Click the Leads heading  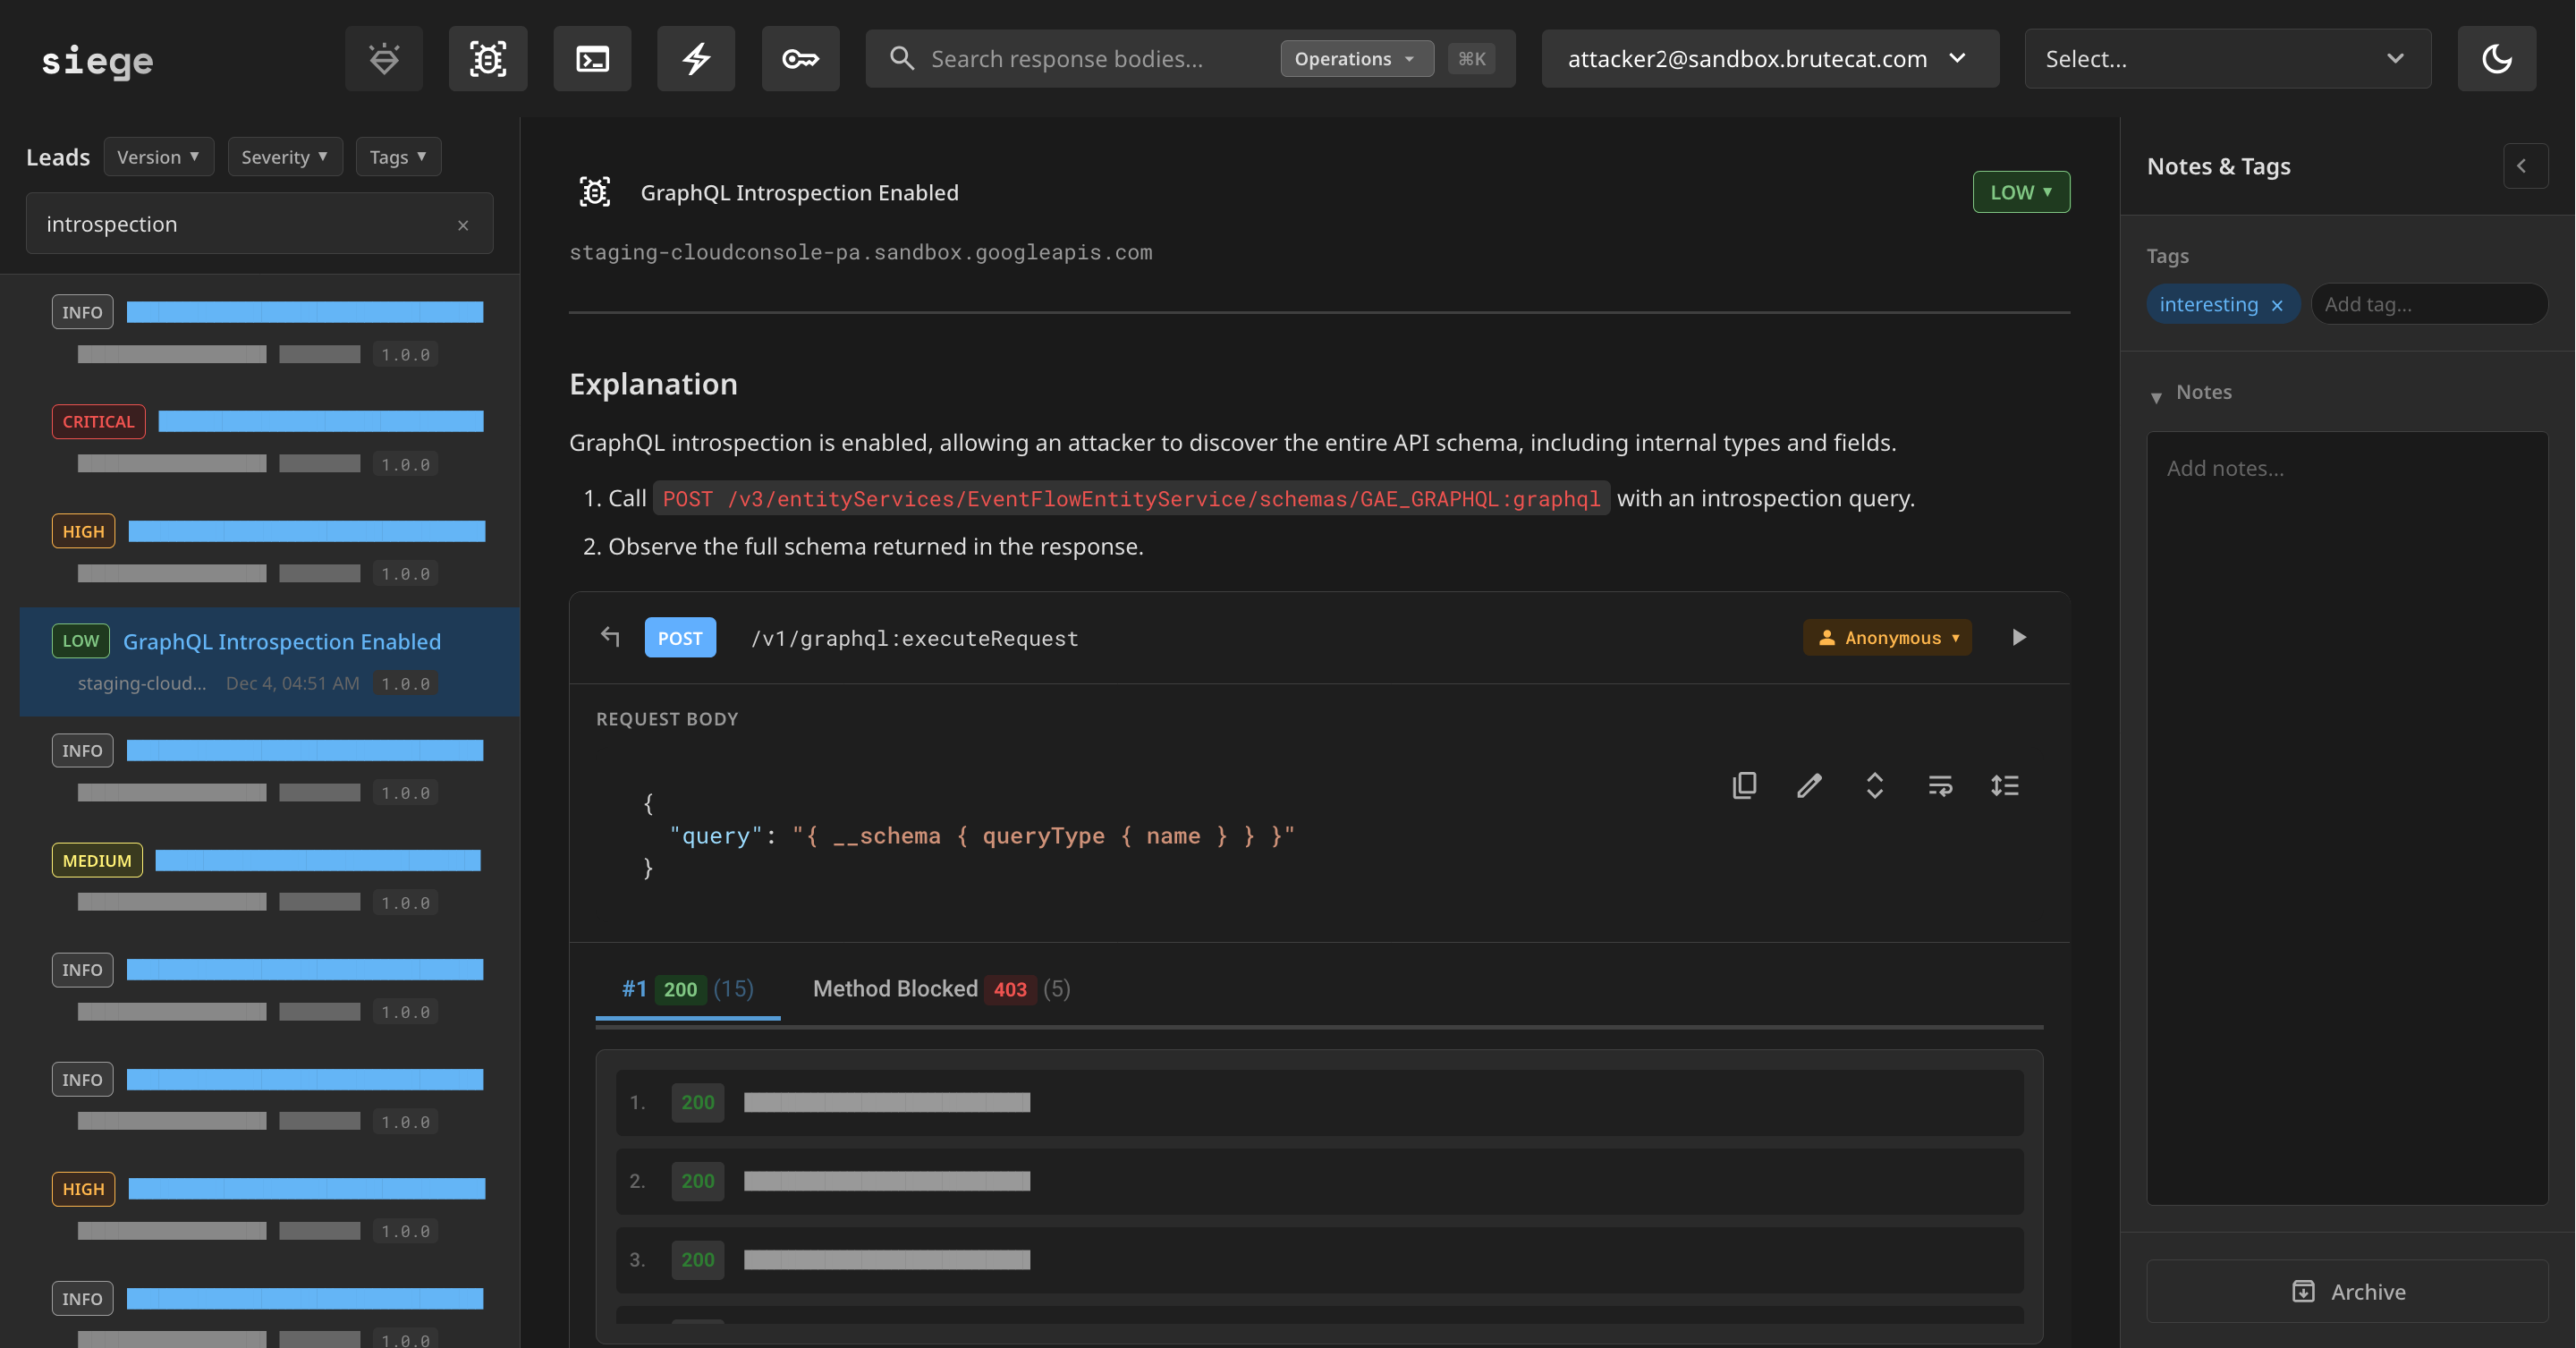tap(58, 157)
